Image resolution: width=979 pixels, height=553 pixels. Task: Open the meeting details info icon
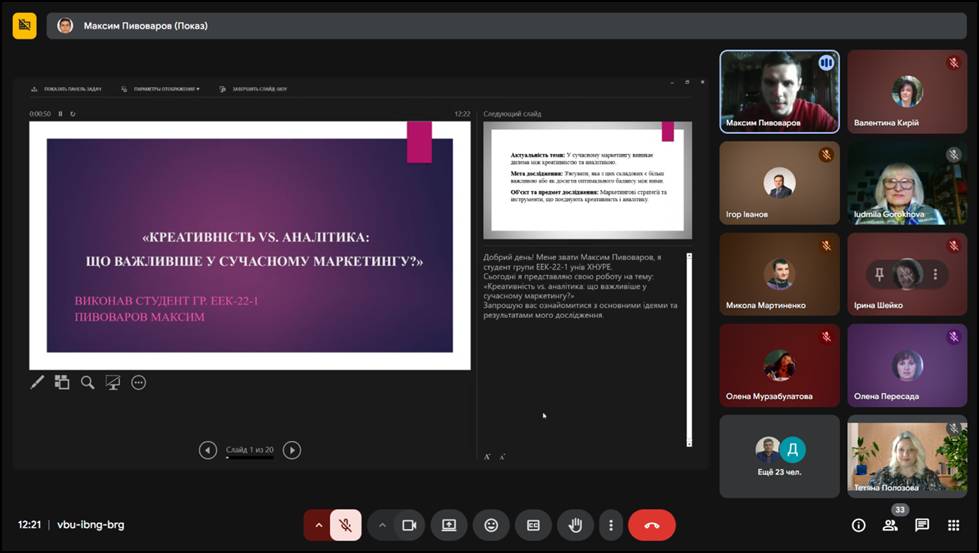point(858,525)
